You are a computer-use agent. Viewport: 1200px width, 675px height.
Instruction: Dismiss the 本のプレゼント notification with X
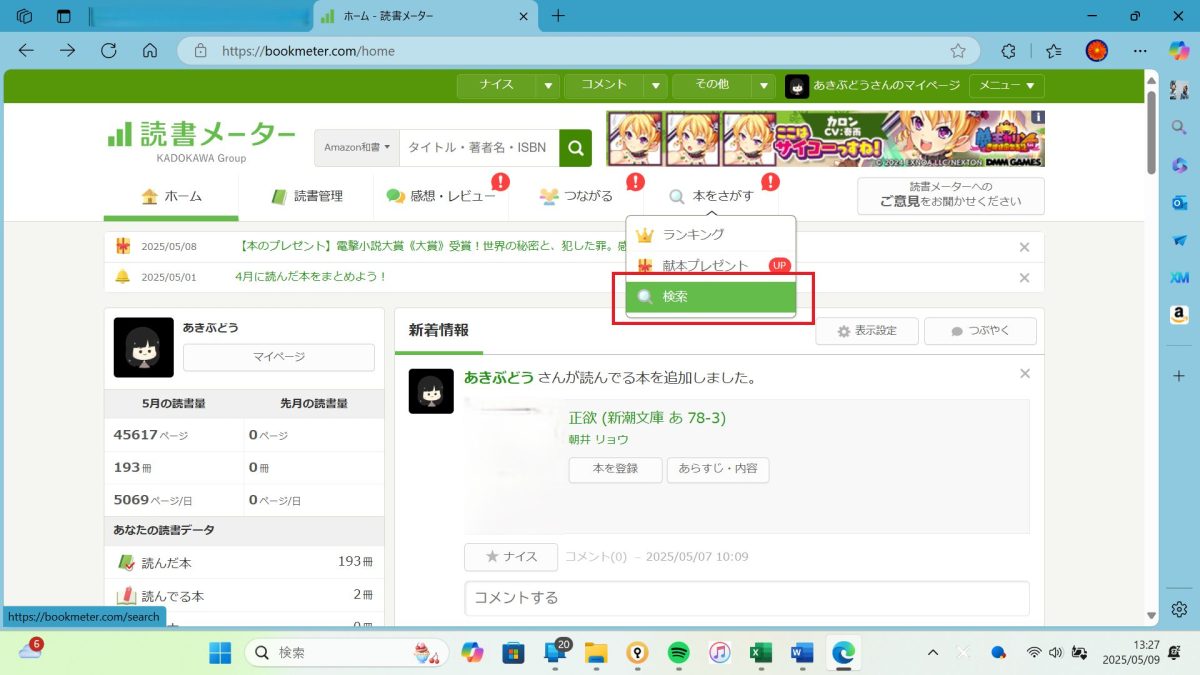click(1024, 247)
